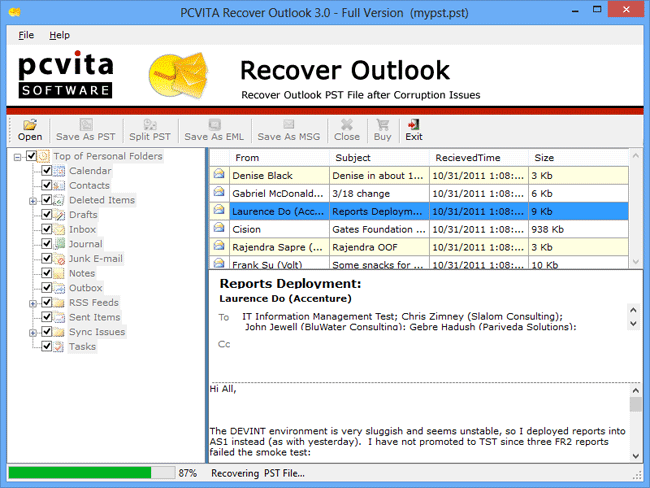
Task: Select the Sync Issues folder label
Action: pyautogui.click(x=97, y=332)
